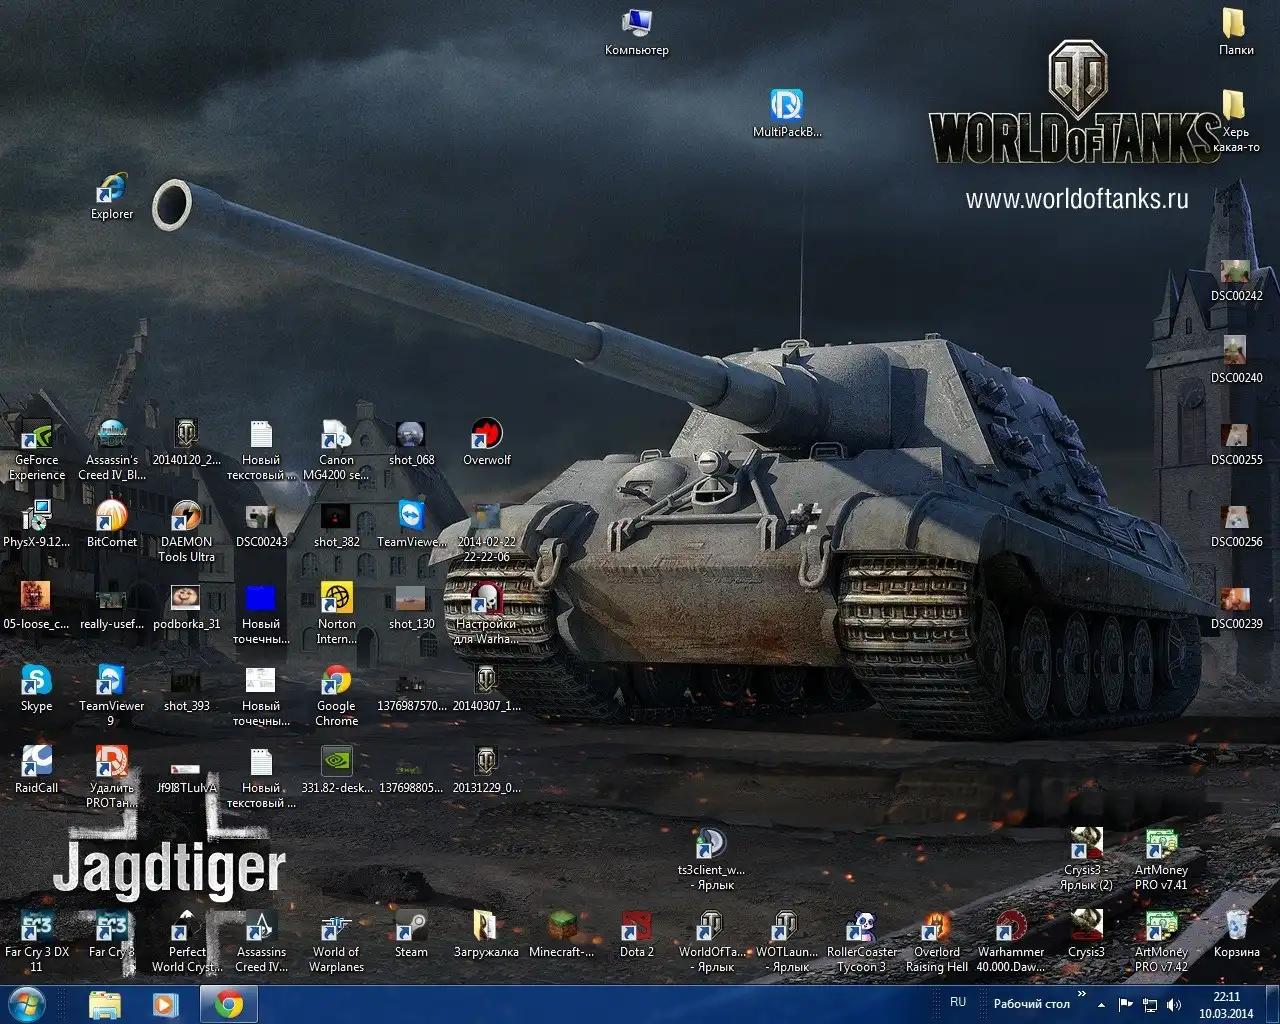
Task: Select the RaidCall shortcut
Action: pyautogui.click(x=36, y=763)
